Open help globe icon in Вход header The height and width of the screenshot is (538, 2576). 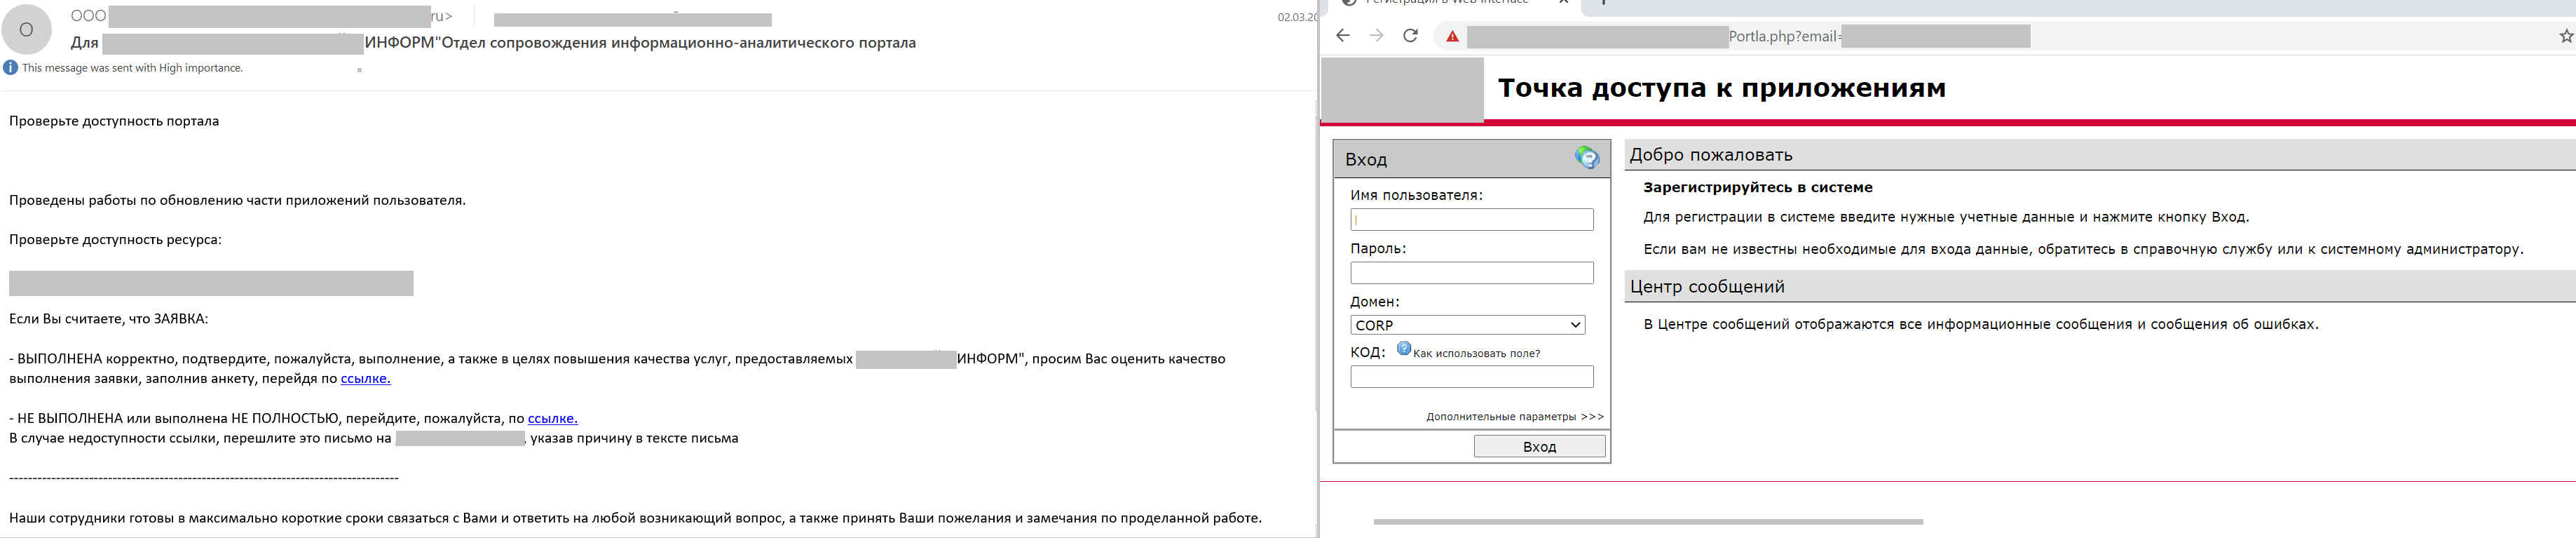tap(1586, 157)
